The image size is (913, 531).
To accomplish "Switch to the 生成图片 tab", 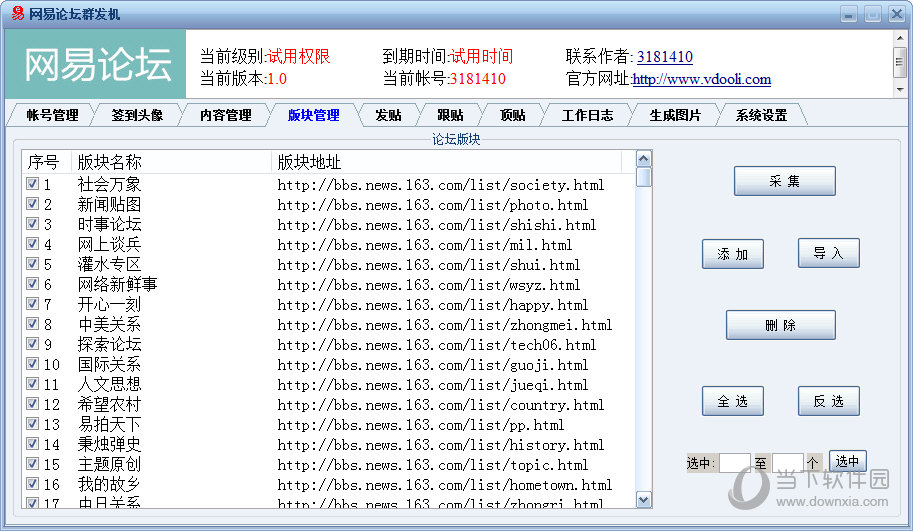I will click(x=675, y=115).
